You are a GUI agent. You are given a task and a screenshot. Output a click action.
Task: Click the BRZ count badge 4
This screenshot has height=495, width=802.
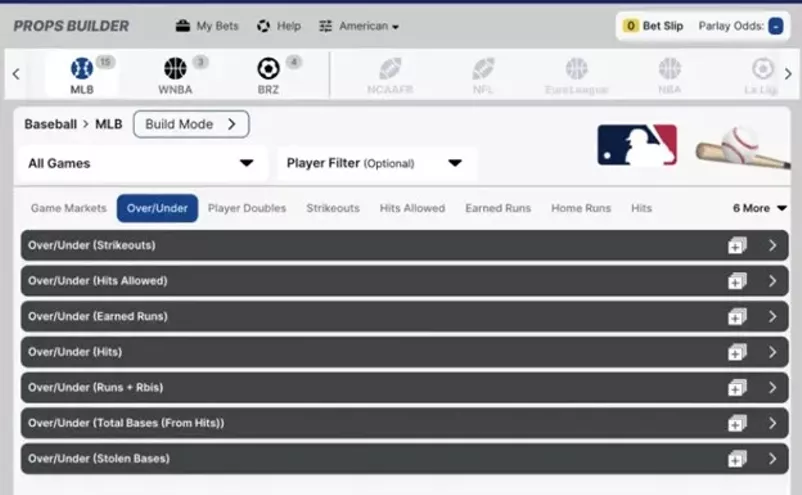294,62
